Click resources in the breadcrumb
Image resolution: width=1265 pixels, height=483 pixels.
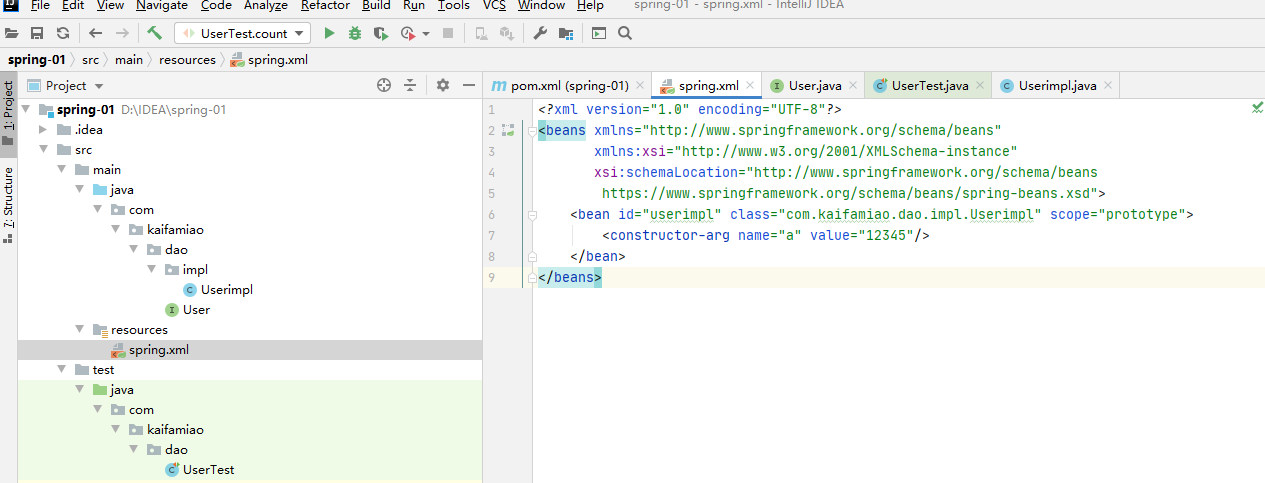coord(187,60)
